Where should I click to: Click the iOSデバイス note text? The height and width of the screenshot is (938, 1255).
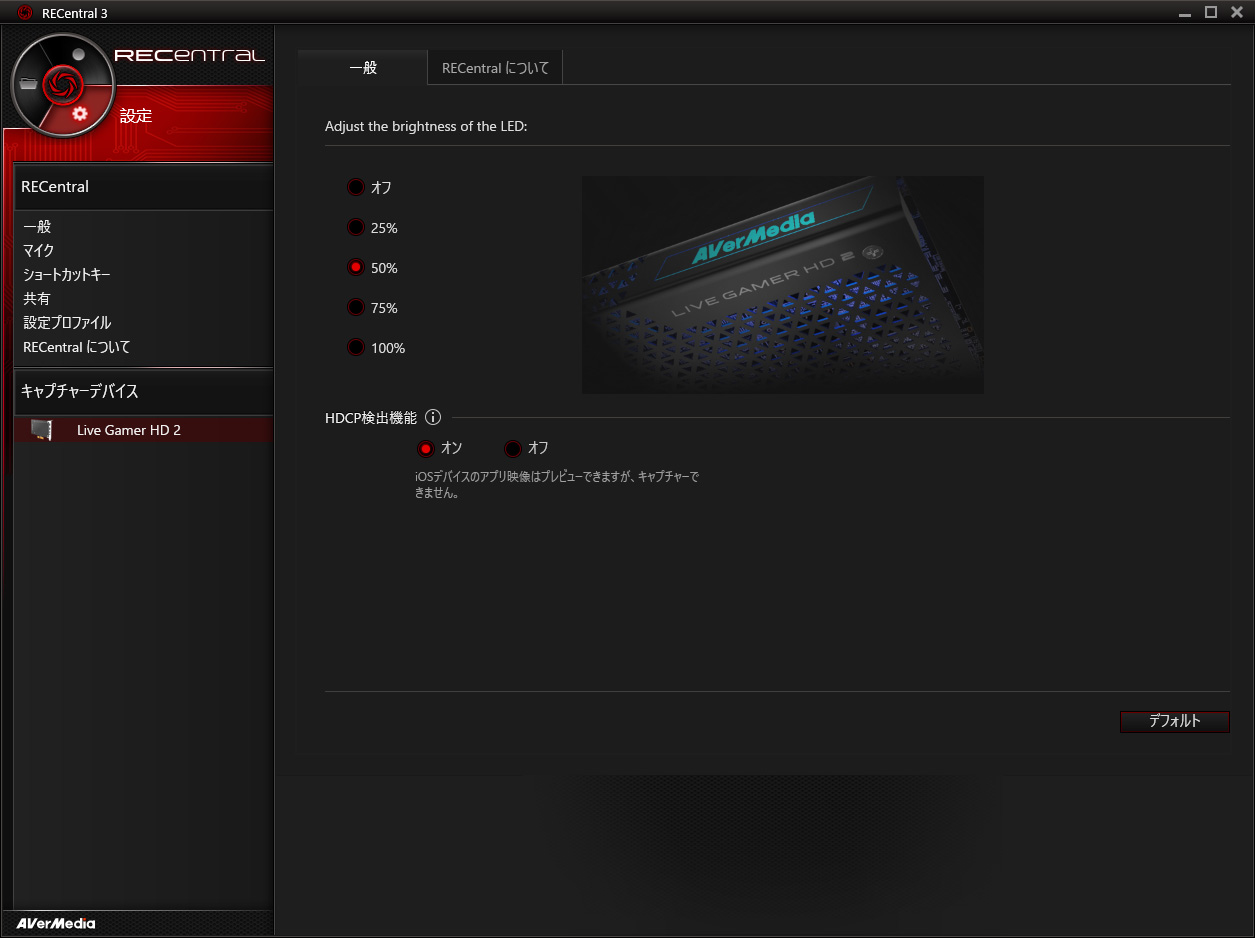556,485
